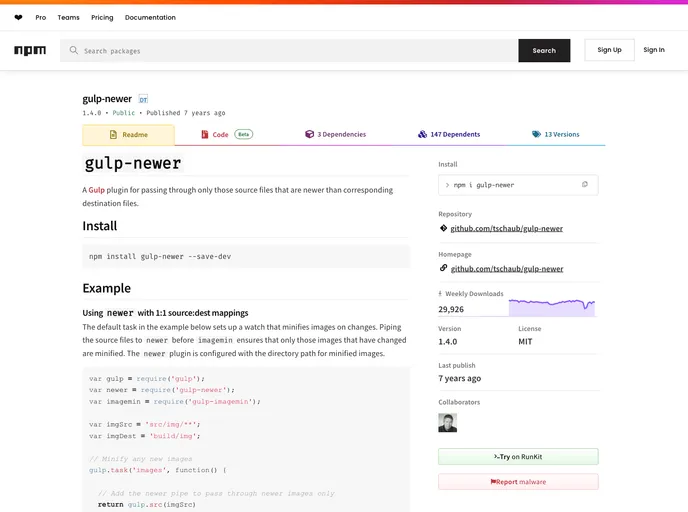This screenshot has height=512, width=688.
Task: Open the Teams menu item
Action: [68, 18]
